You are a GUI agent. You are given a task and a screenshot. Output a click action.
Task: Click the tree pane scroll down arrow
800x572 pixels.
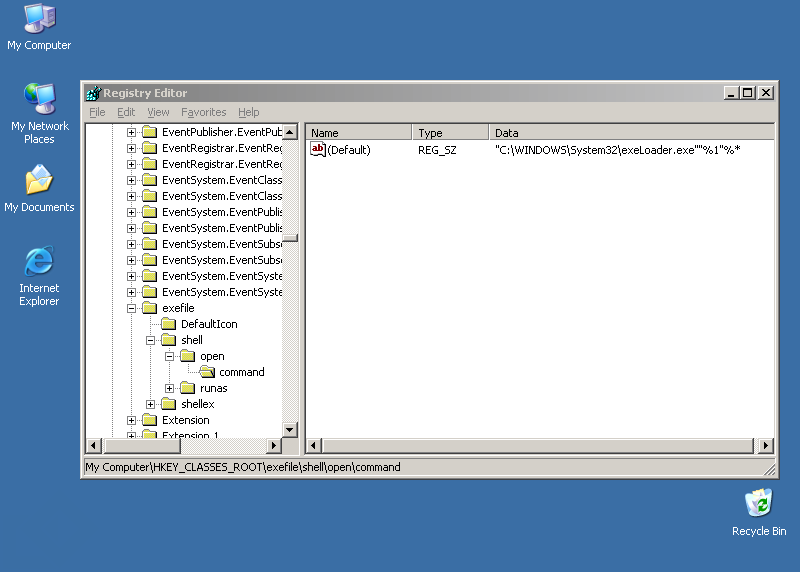[x=290, y=430]
